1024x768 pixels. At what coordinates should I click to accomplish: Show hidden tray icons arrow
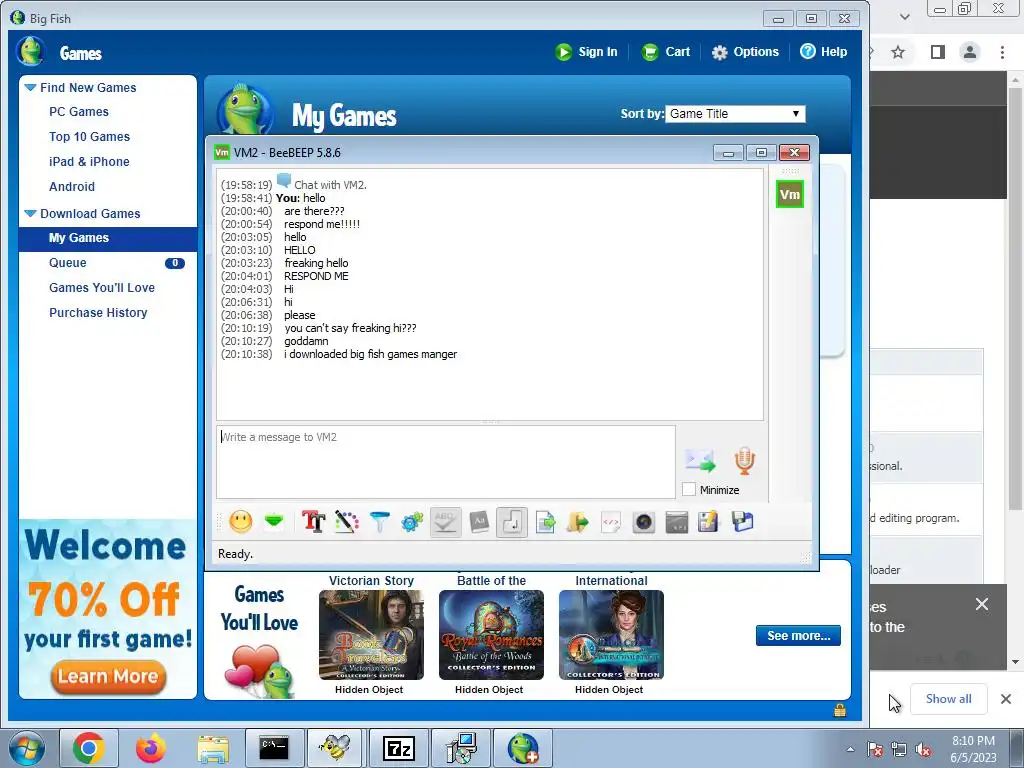pyautogui.click(x=850, y=750)
